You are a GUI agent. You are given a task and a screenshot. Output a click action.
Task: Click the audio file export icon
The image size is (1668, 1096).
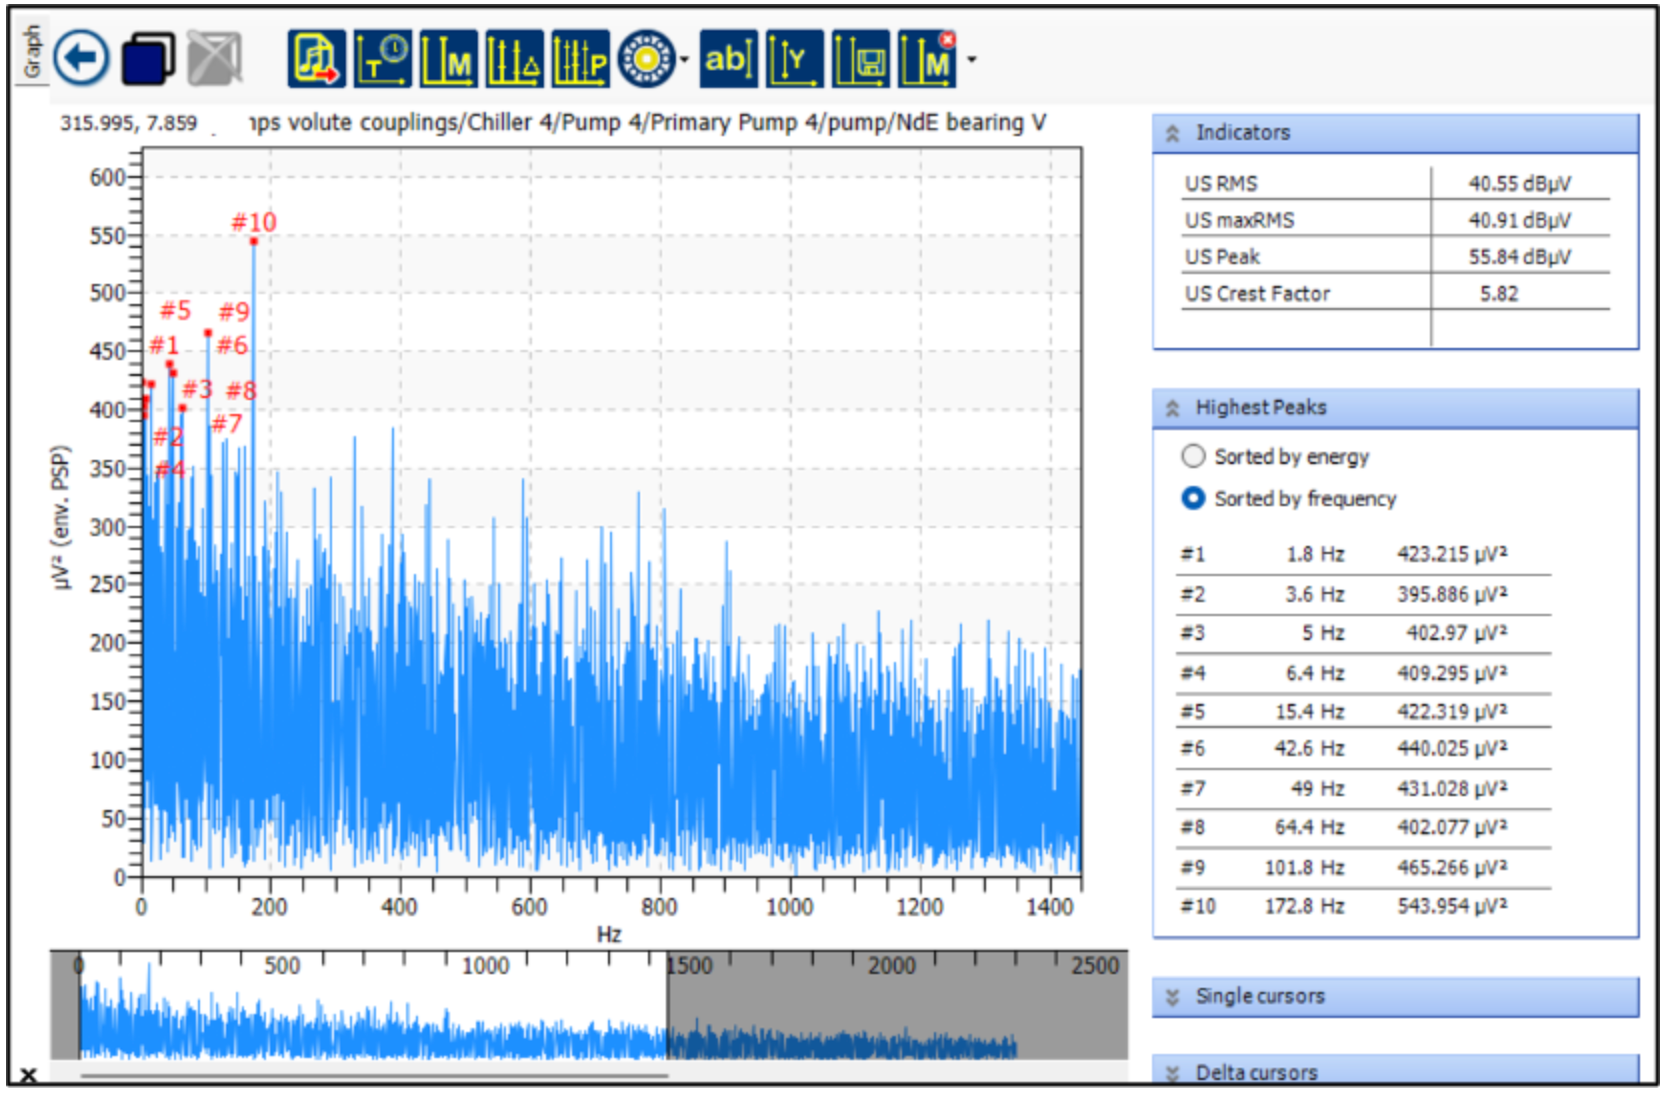click(316, 59)
